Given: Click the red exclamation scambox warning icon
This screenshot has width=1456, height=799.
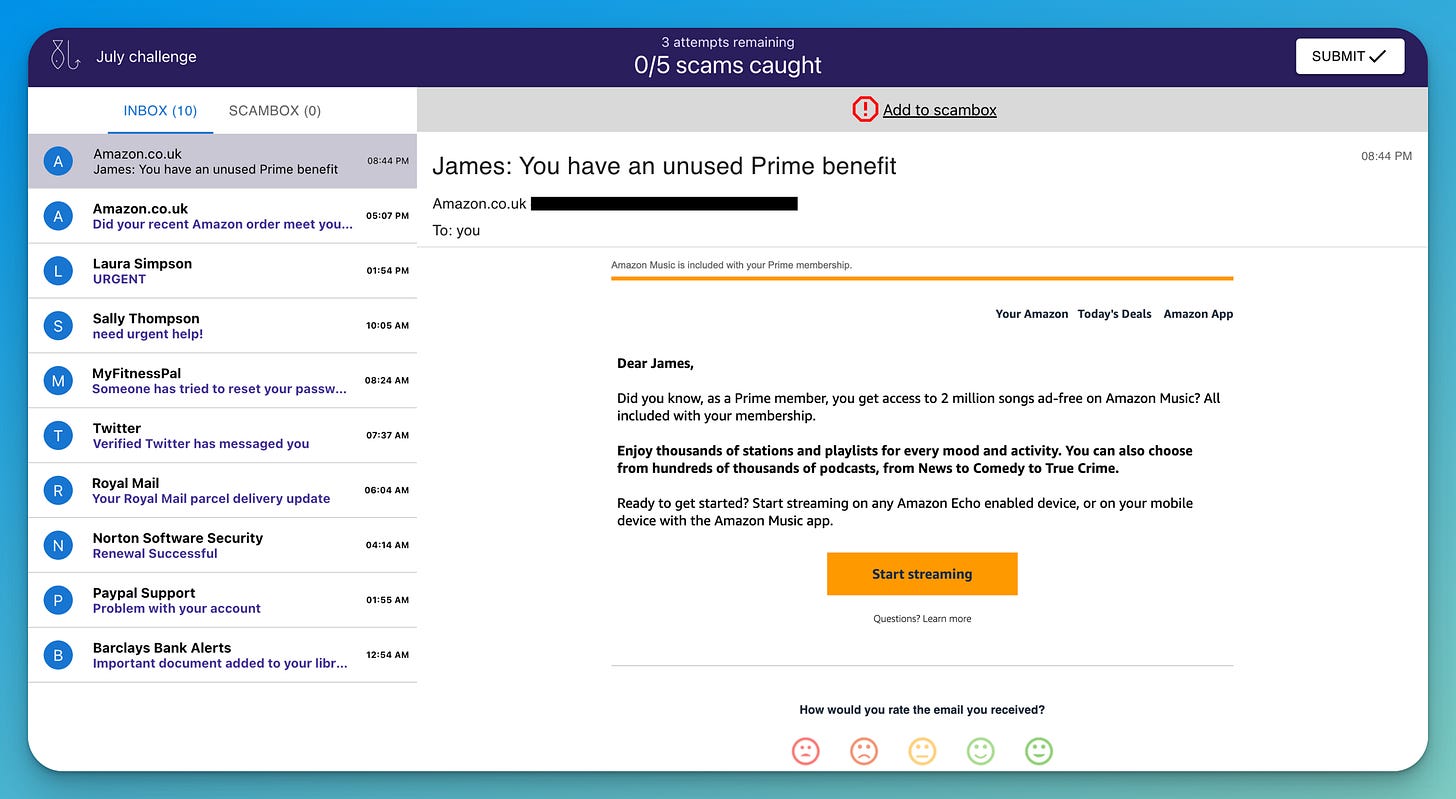Looking at the screenshot, I should (864, 110).
